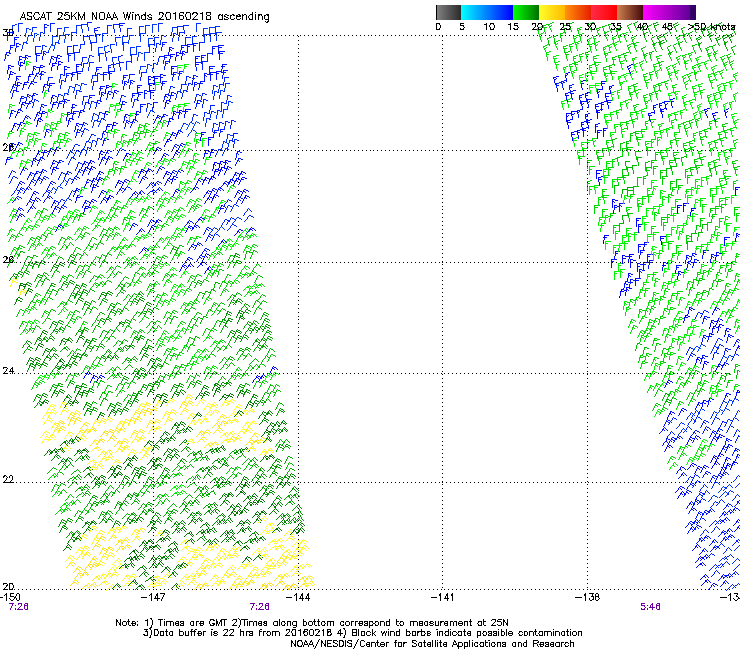The height and width of the screenshot is (650, 740).
Task: Click the 'Note: 1) Times are GMT' line
Action: [312, 623]
